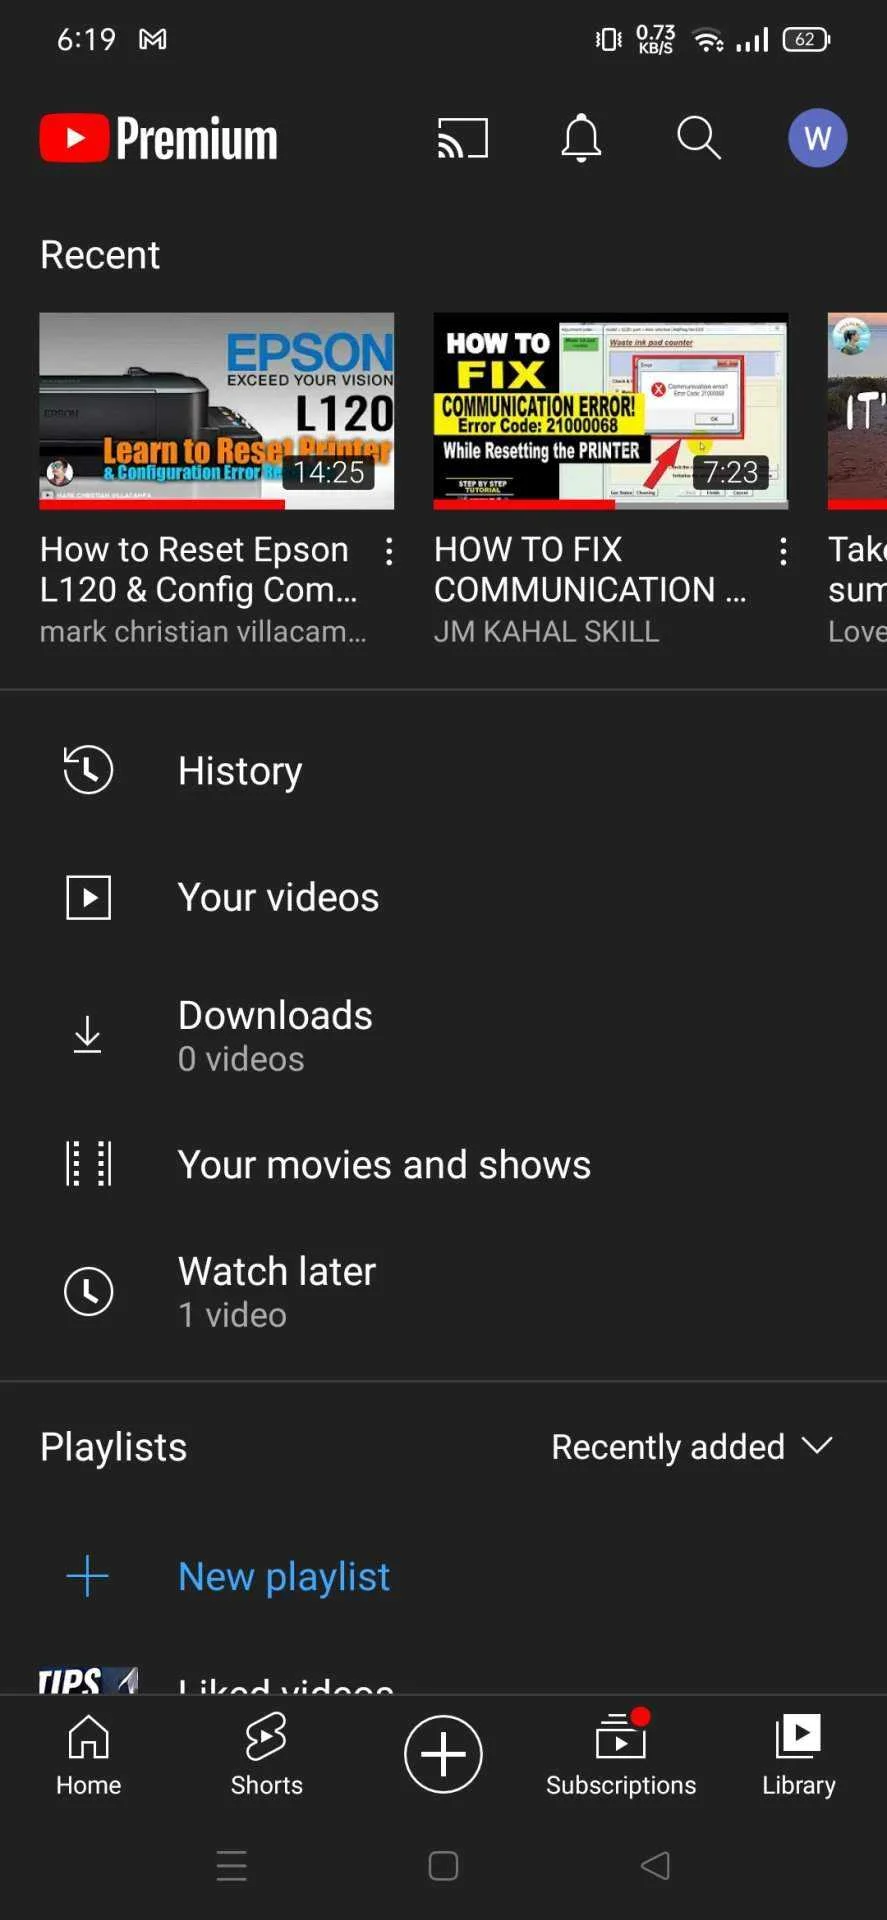887x1920 pixels.
Task: Open notifications bell
Action: coord(581,138)
